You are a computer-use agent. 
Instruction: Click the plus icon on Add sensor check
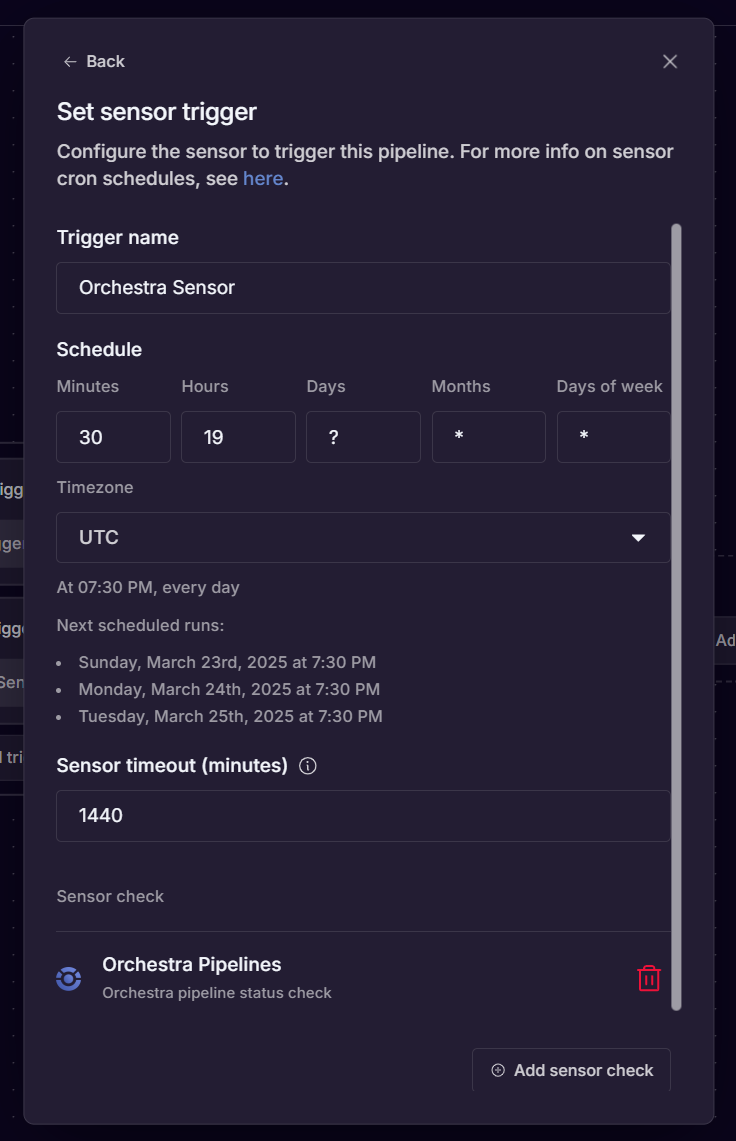pos(497,1069)
